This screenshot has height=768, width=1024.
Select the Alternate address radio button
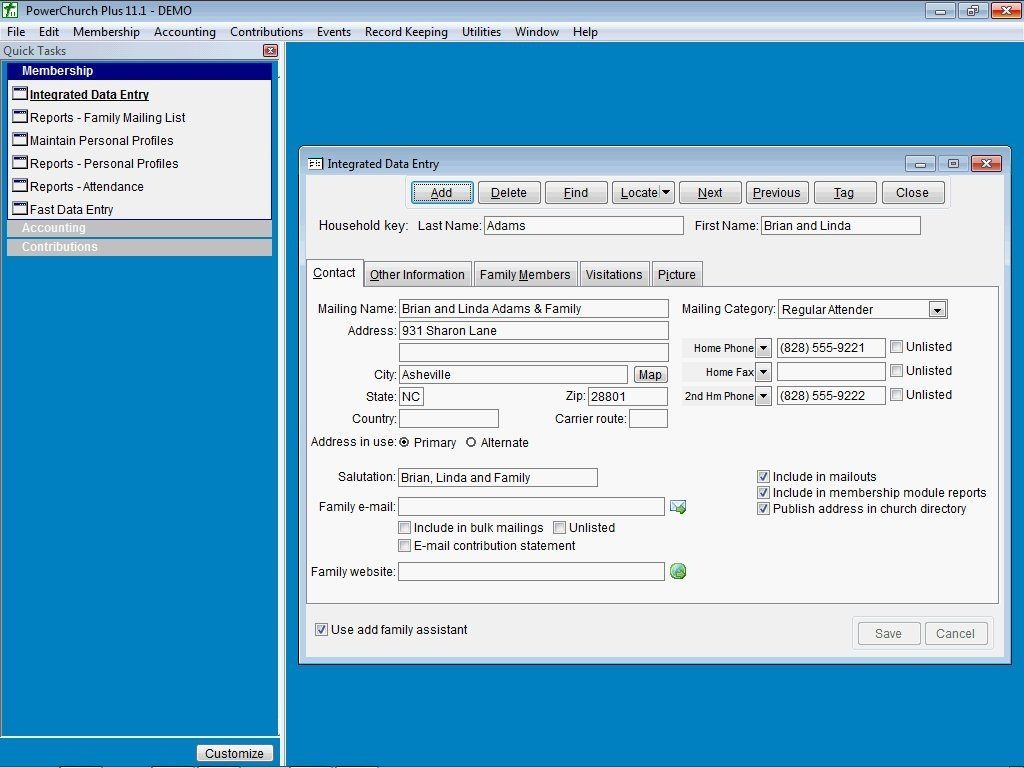(471, 442)
